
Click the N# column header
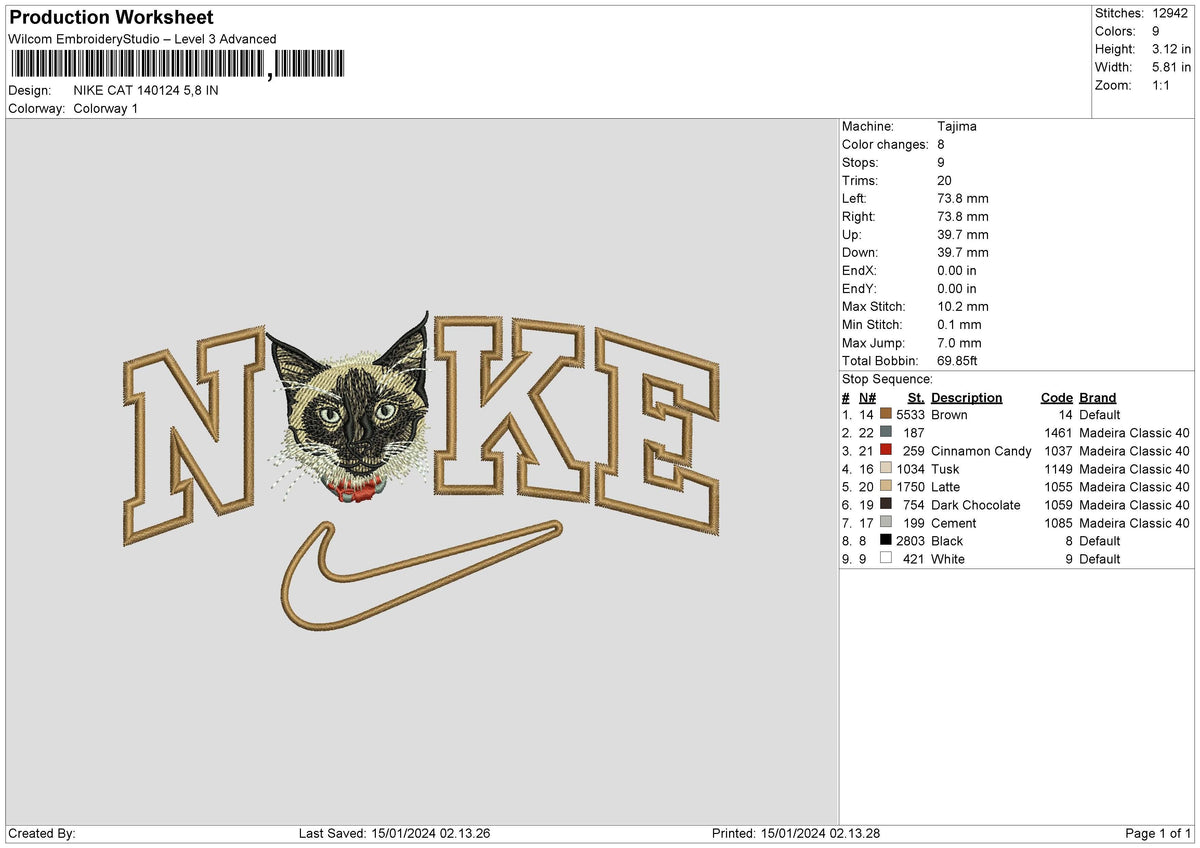[867, 397]
